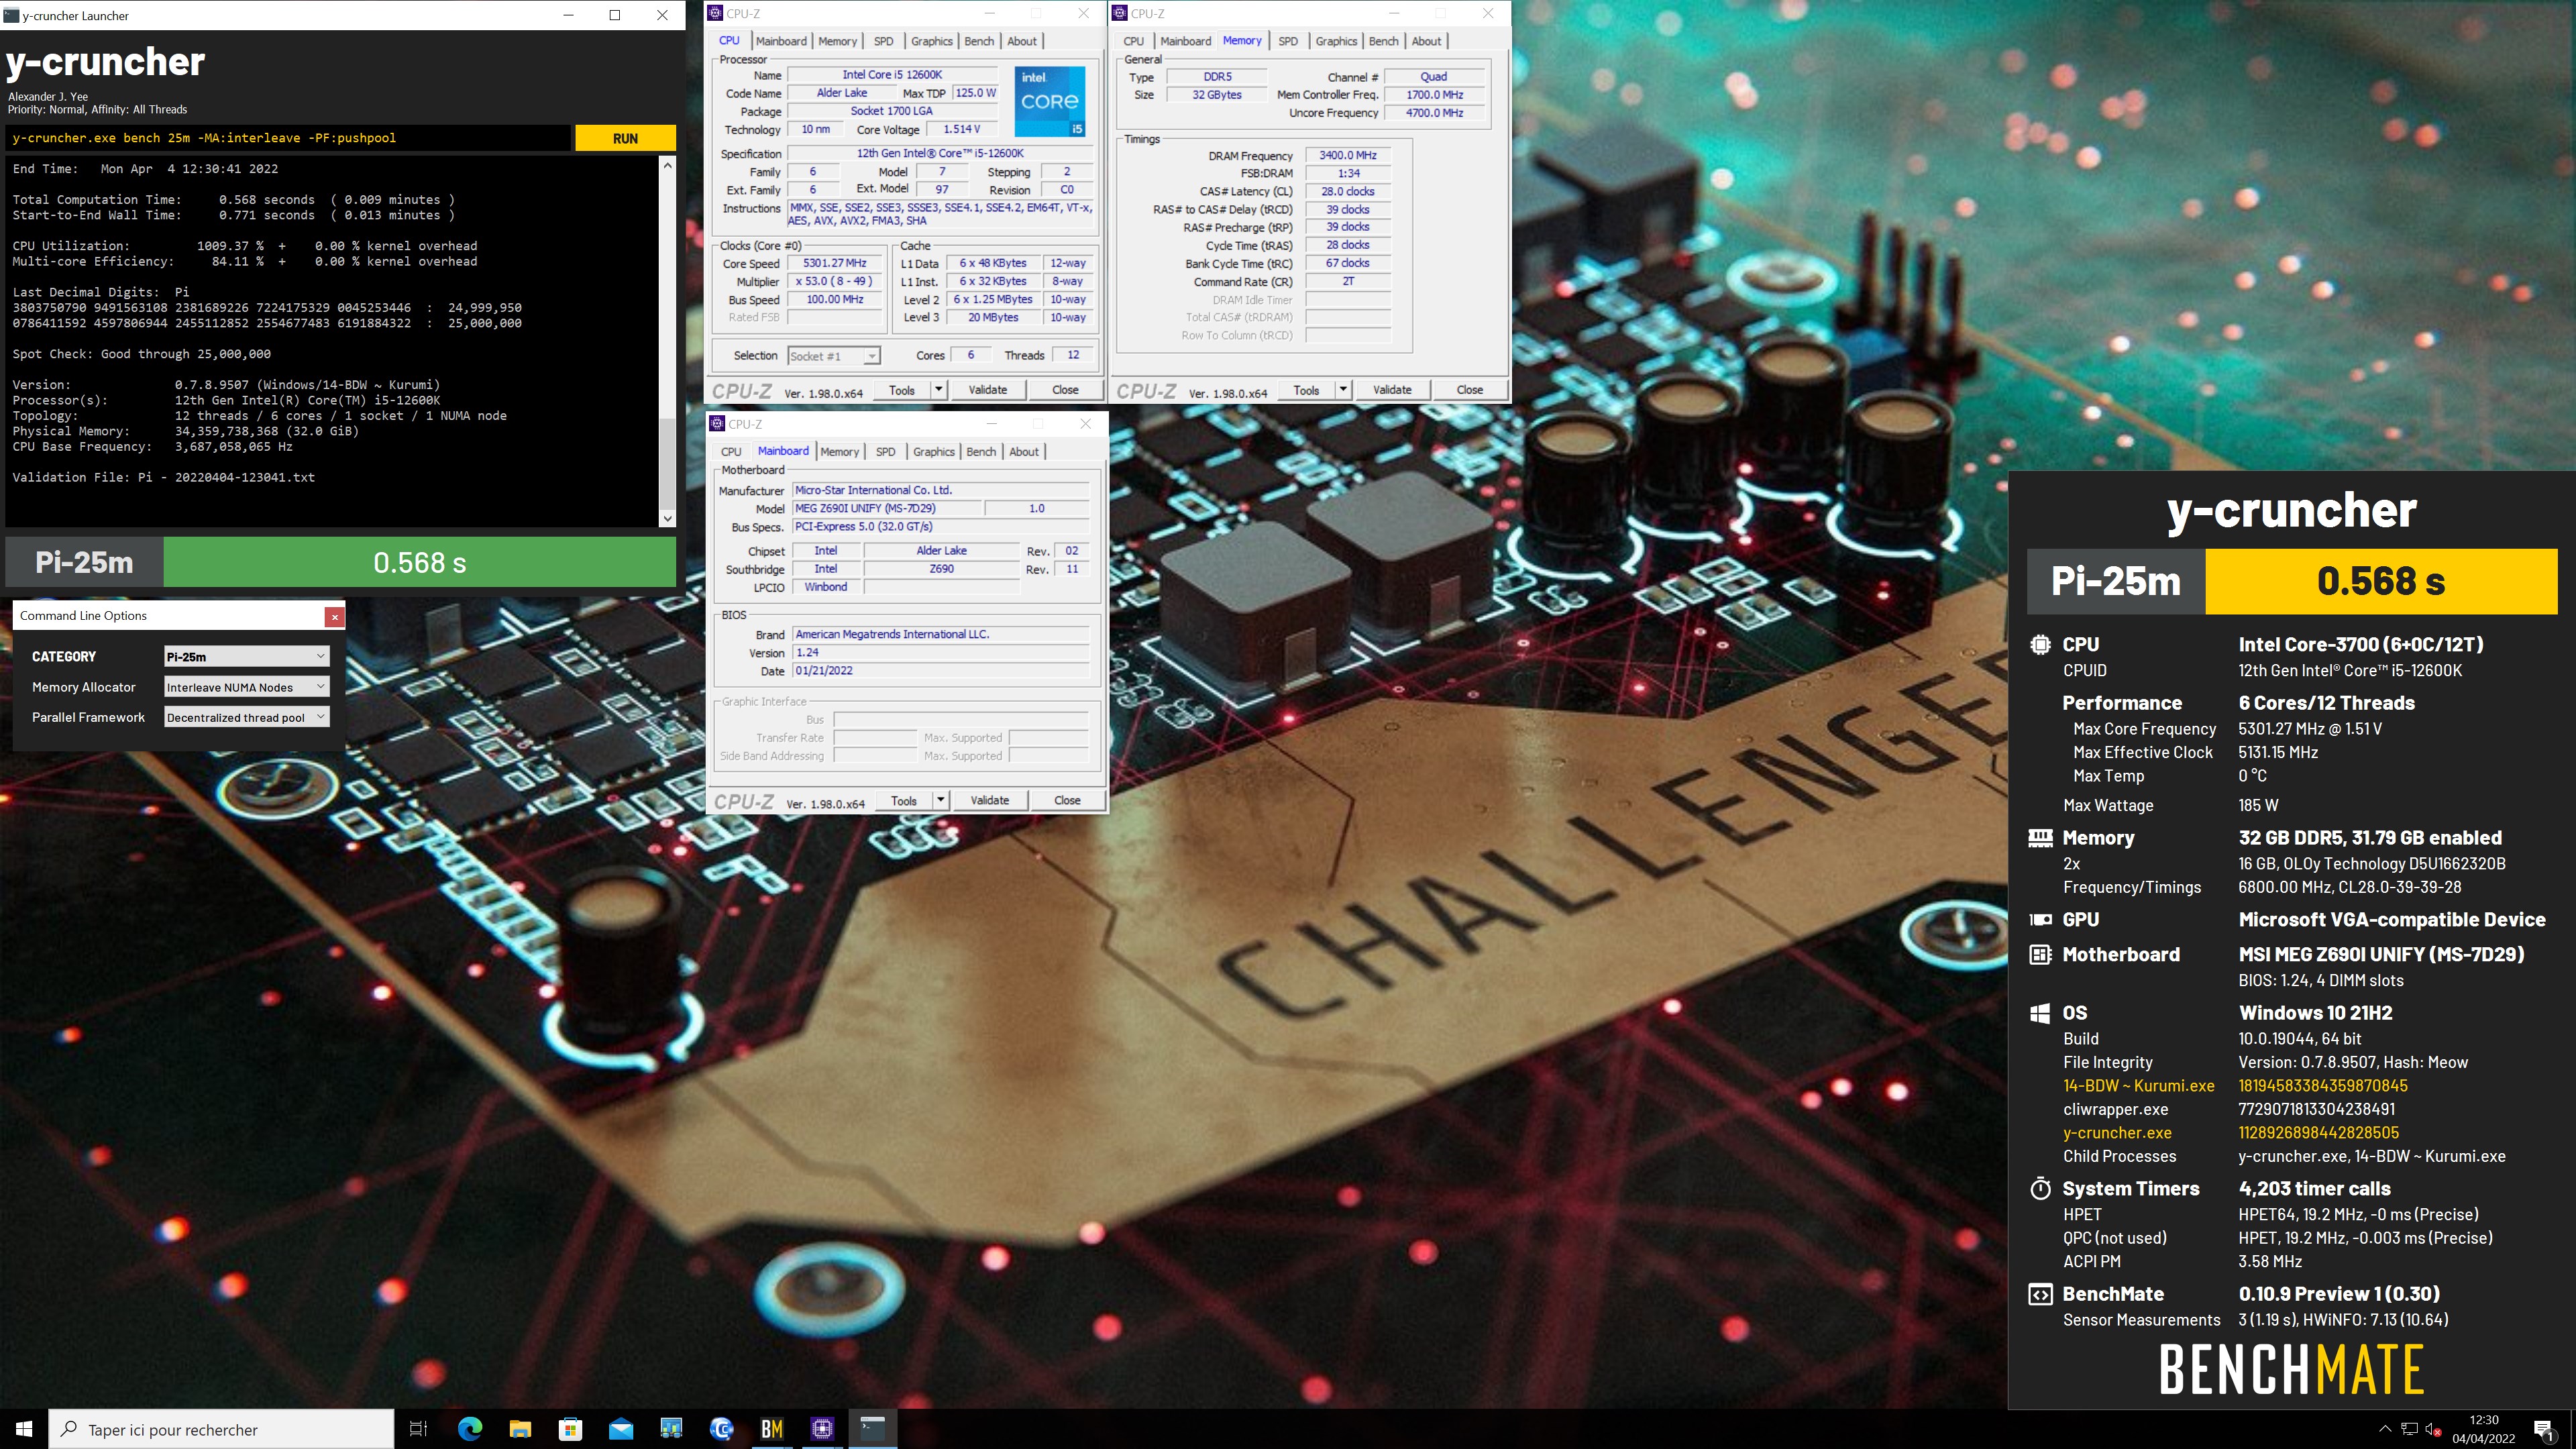This screenshot has height=1449, width=2576.
Task: Click the taskbar search box
Action: point(222,1429)
